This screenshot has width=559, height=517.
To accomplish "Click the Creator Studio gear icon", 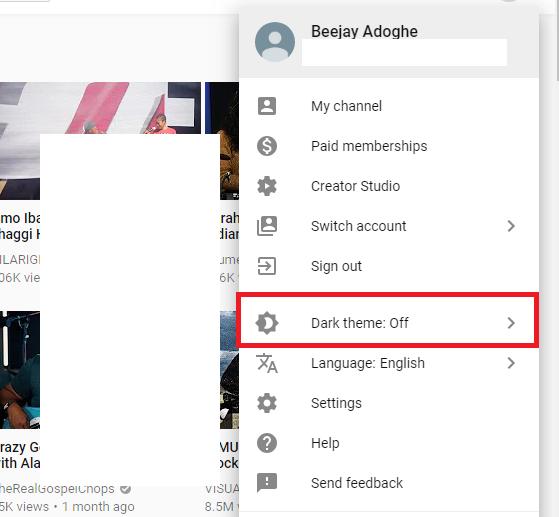I will coord(267,186).
